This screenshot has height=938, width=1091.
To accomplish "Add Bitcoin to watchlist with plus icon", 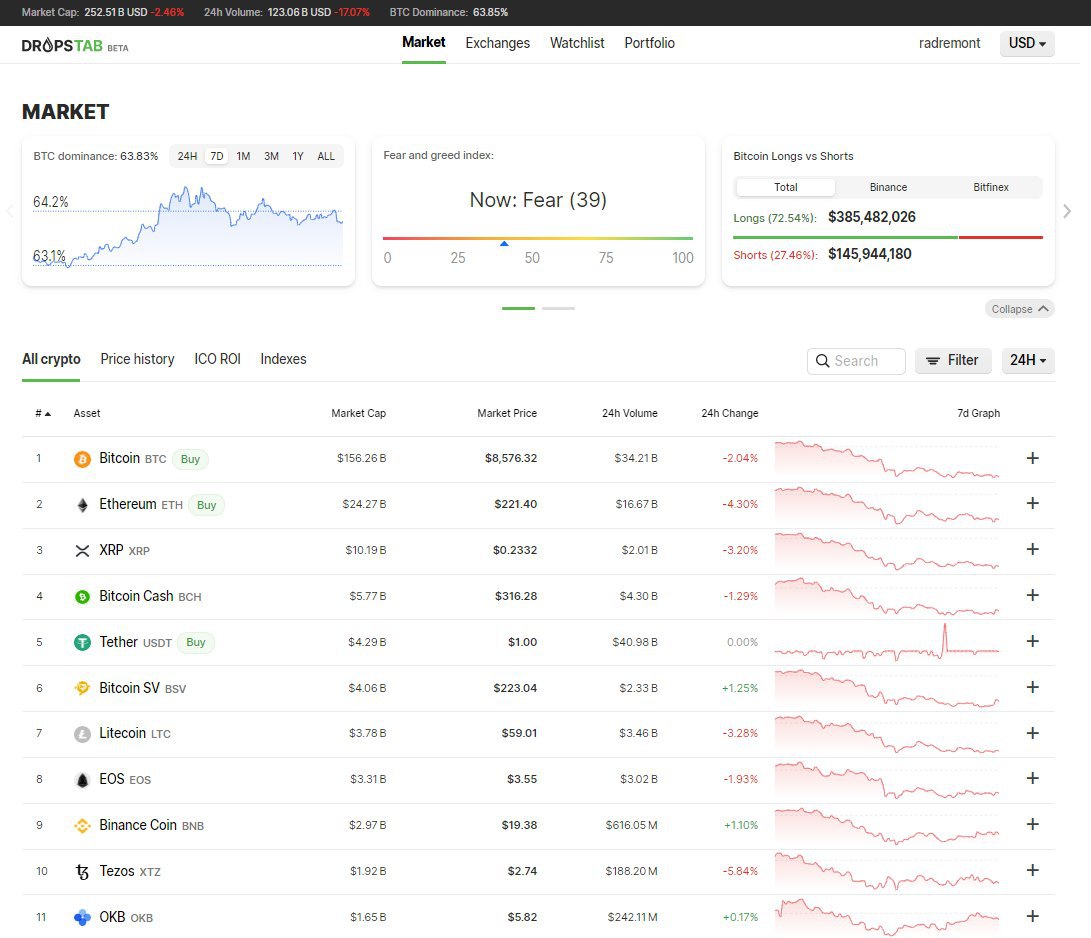I will click(x=1033, y=458).
